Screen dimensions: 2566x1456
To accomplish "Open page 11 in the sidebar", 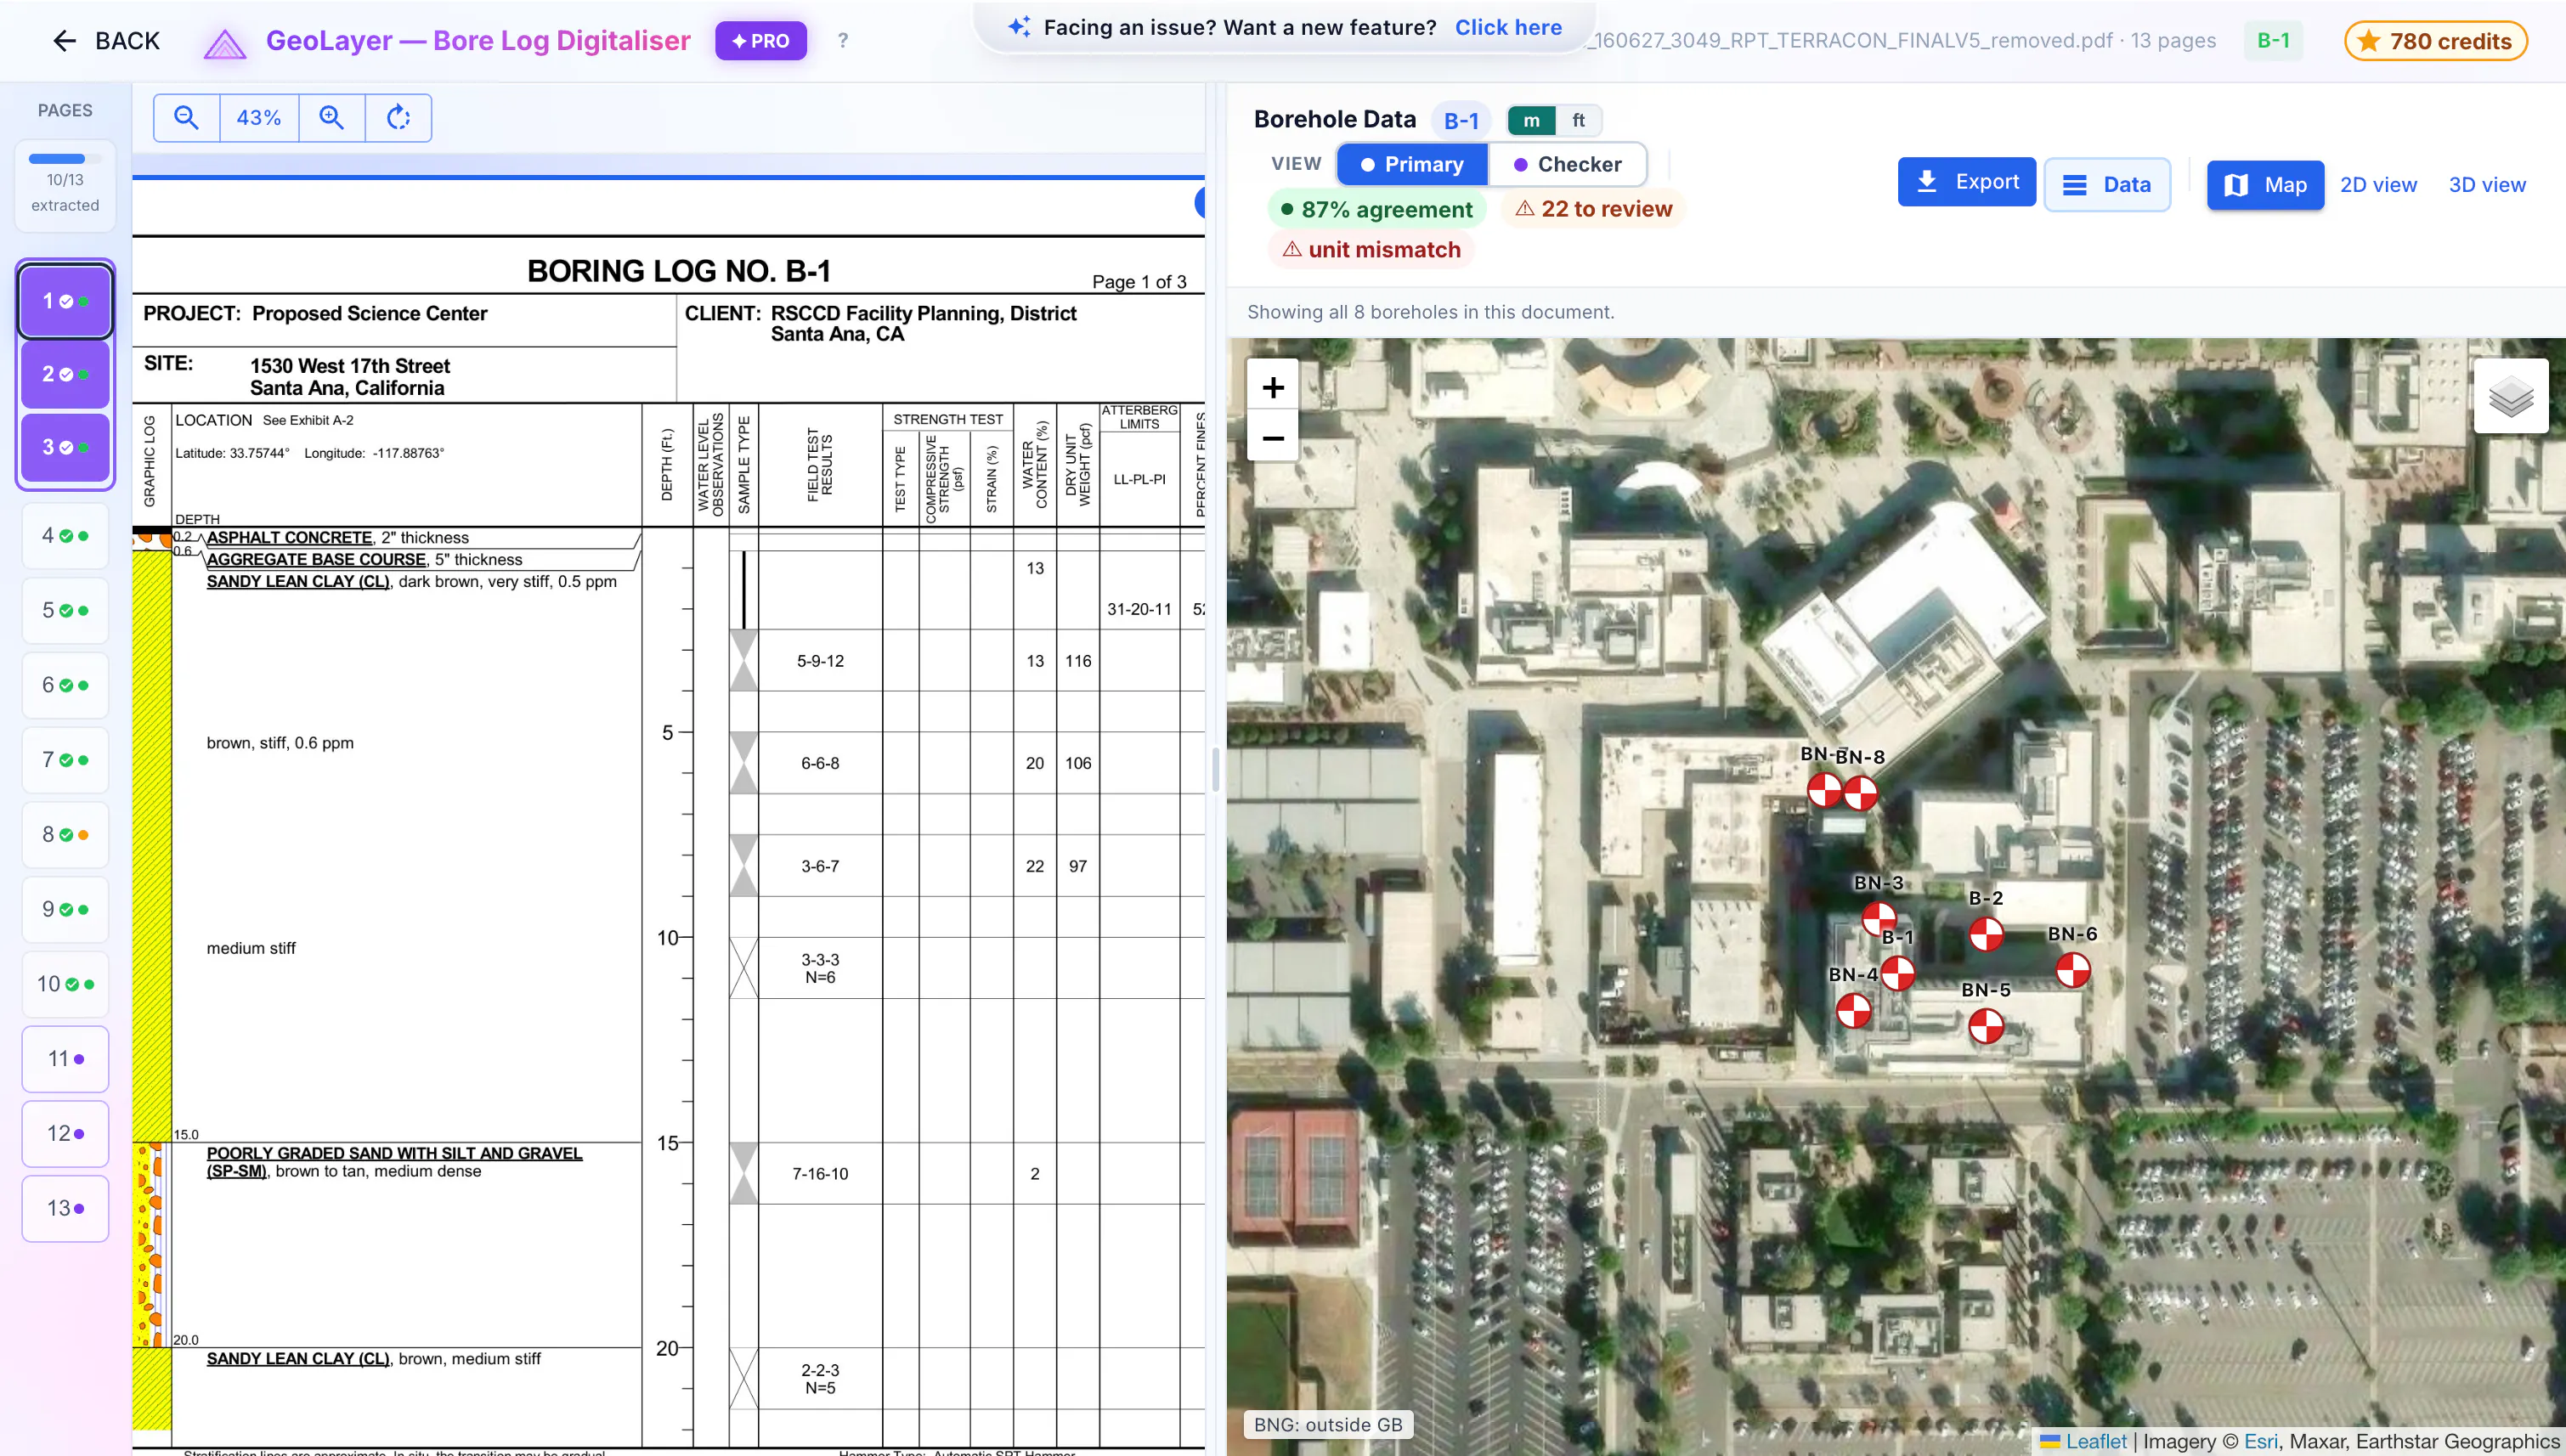I will 65,1058.
